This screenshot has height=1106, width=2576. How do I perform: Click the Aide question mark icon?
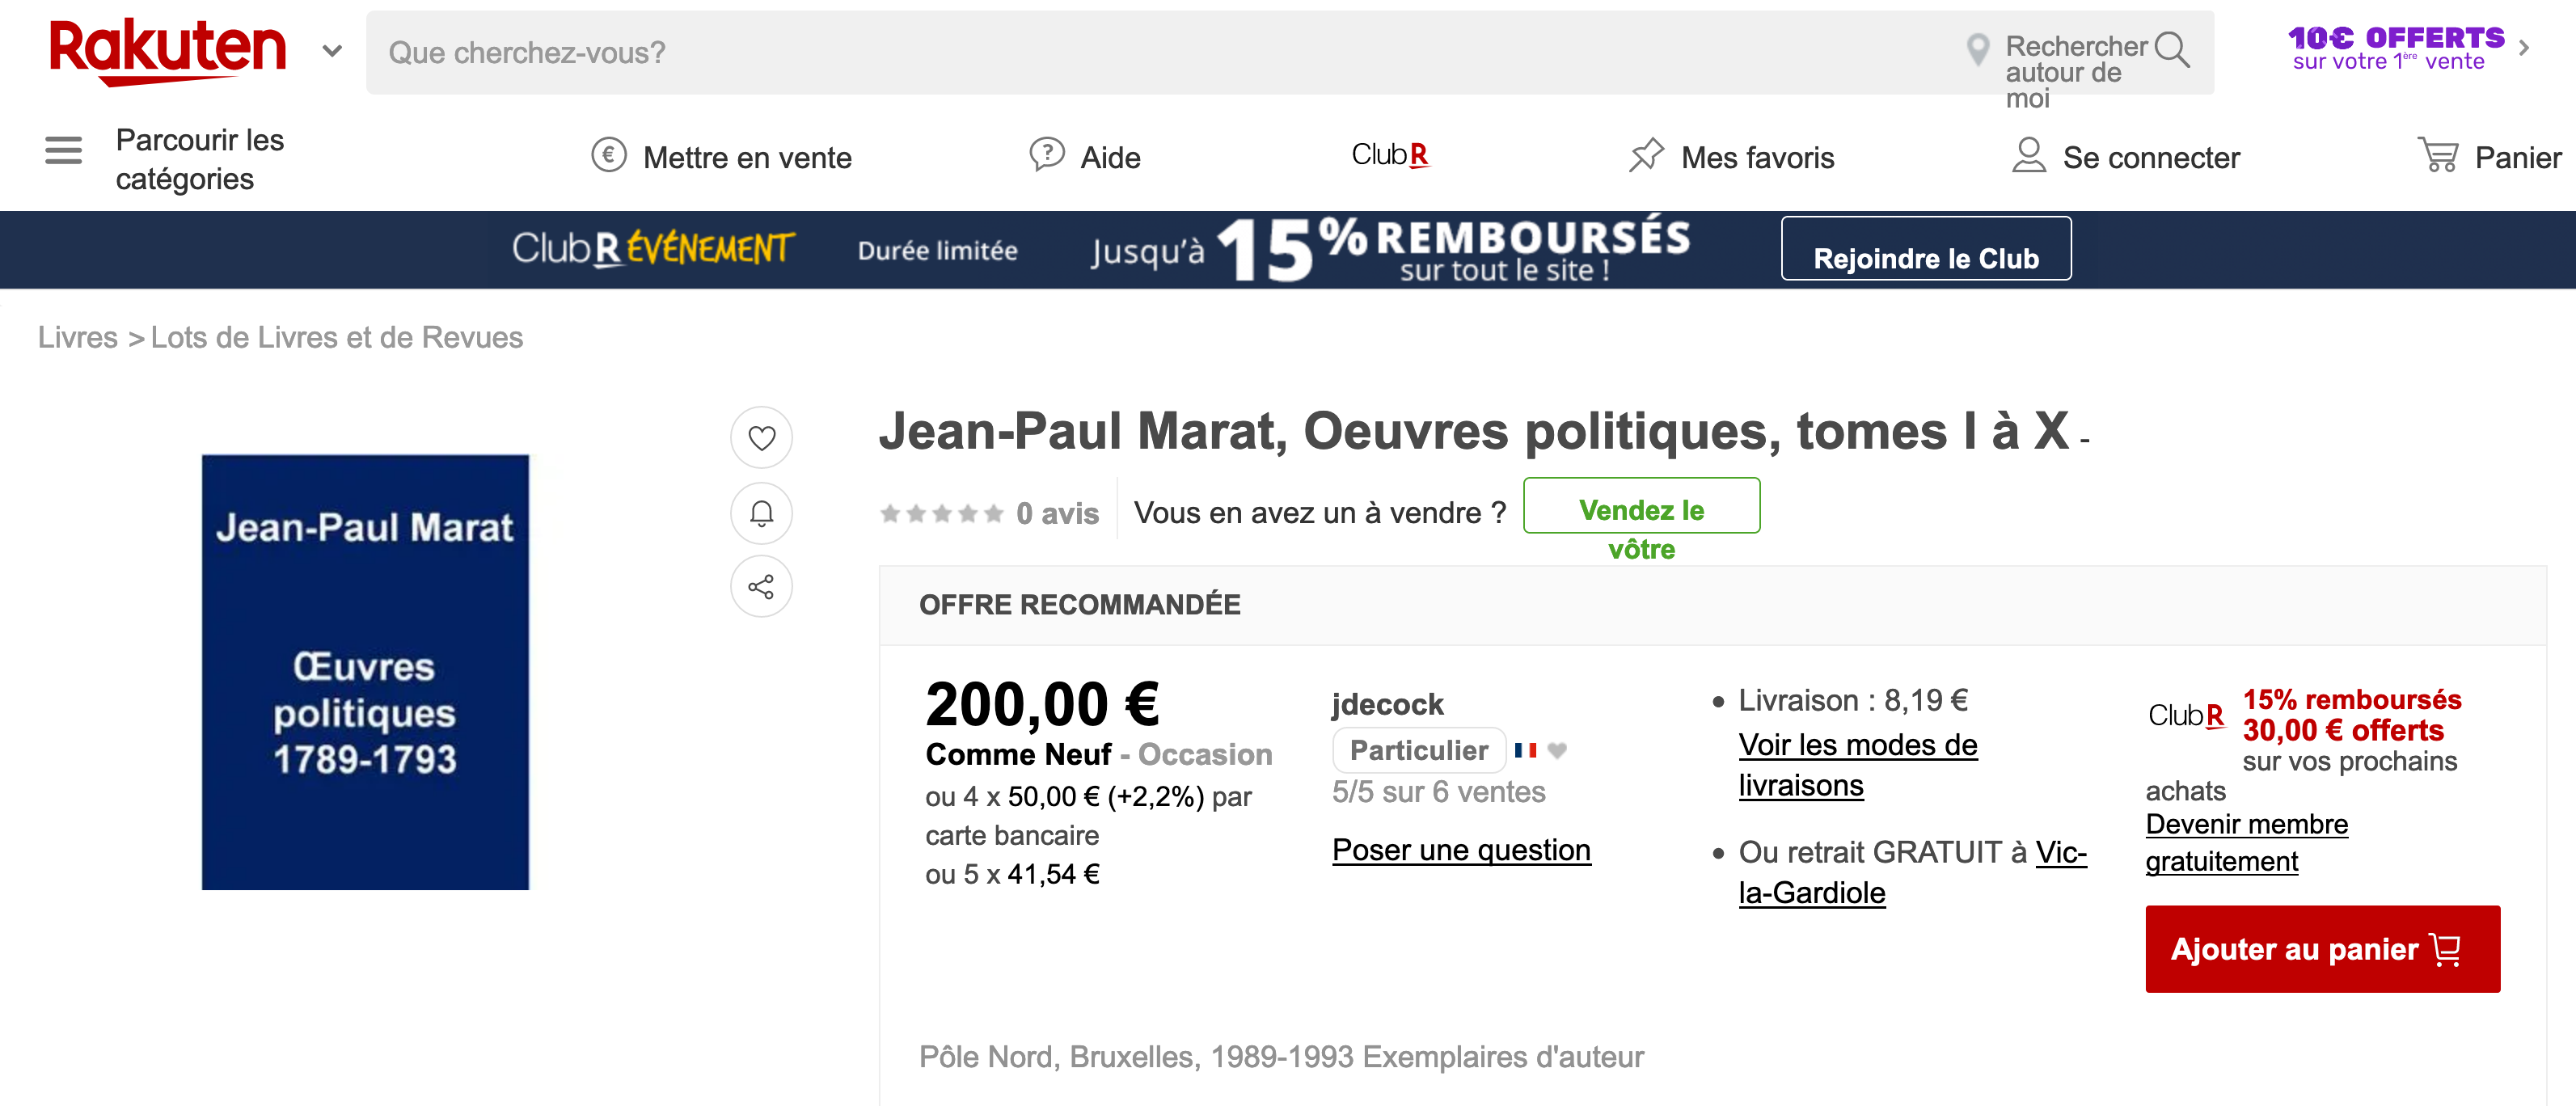1046,155
